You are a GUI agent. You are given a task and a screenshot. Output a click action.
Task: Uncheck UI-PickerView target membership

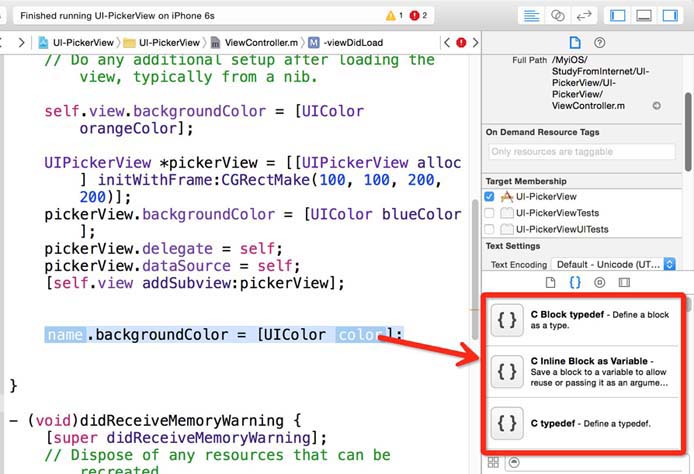pos(490,197)
